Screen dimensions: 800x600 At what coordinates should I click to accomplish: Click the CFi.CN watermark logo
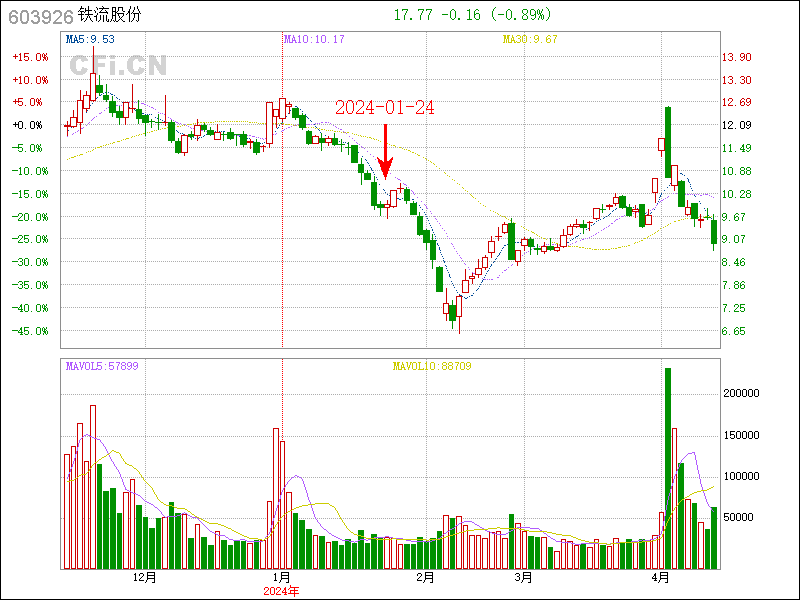pyautogui.click(x=118, y=66)
